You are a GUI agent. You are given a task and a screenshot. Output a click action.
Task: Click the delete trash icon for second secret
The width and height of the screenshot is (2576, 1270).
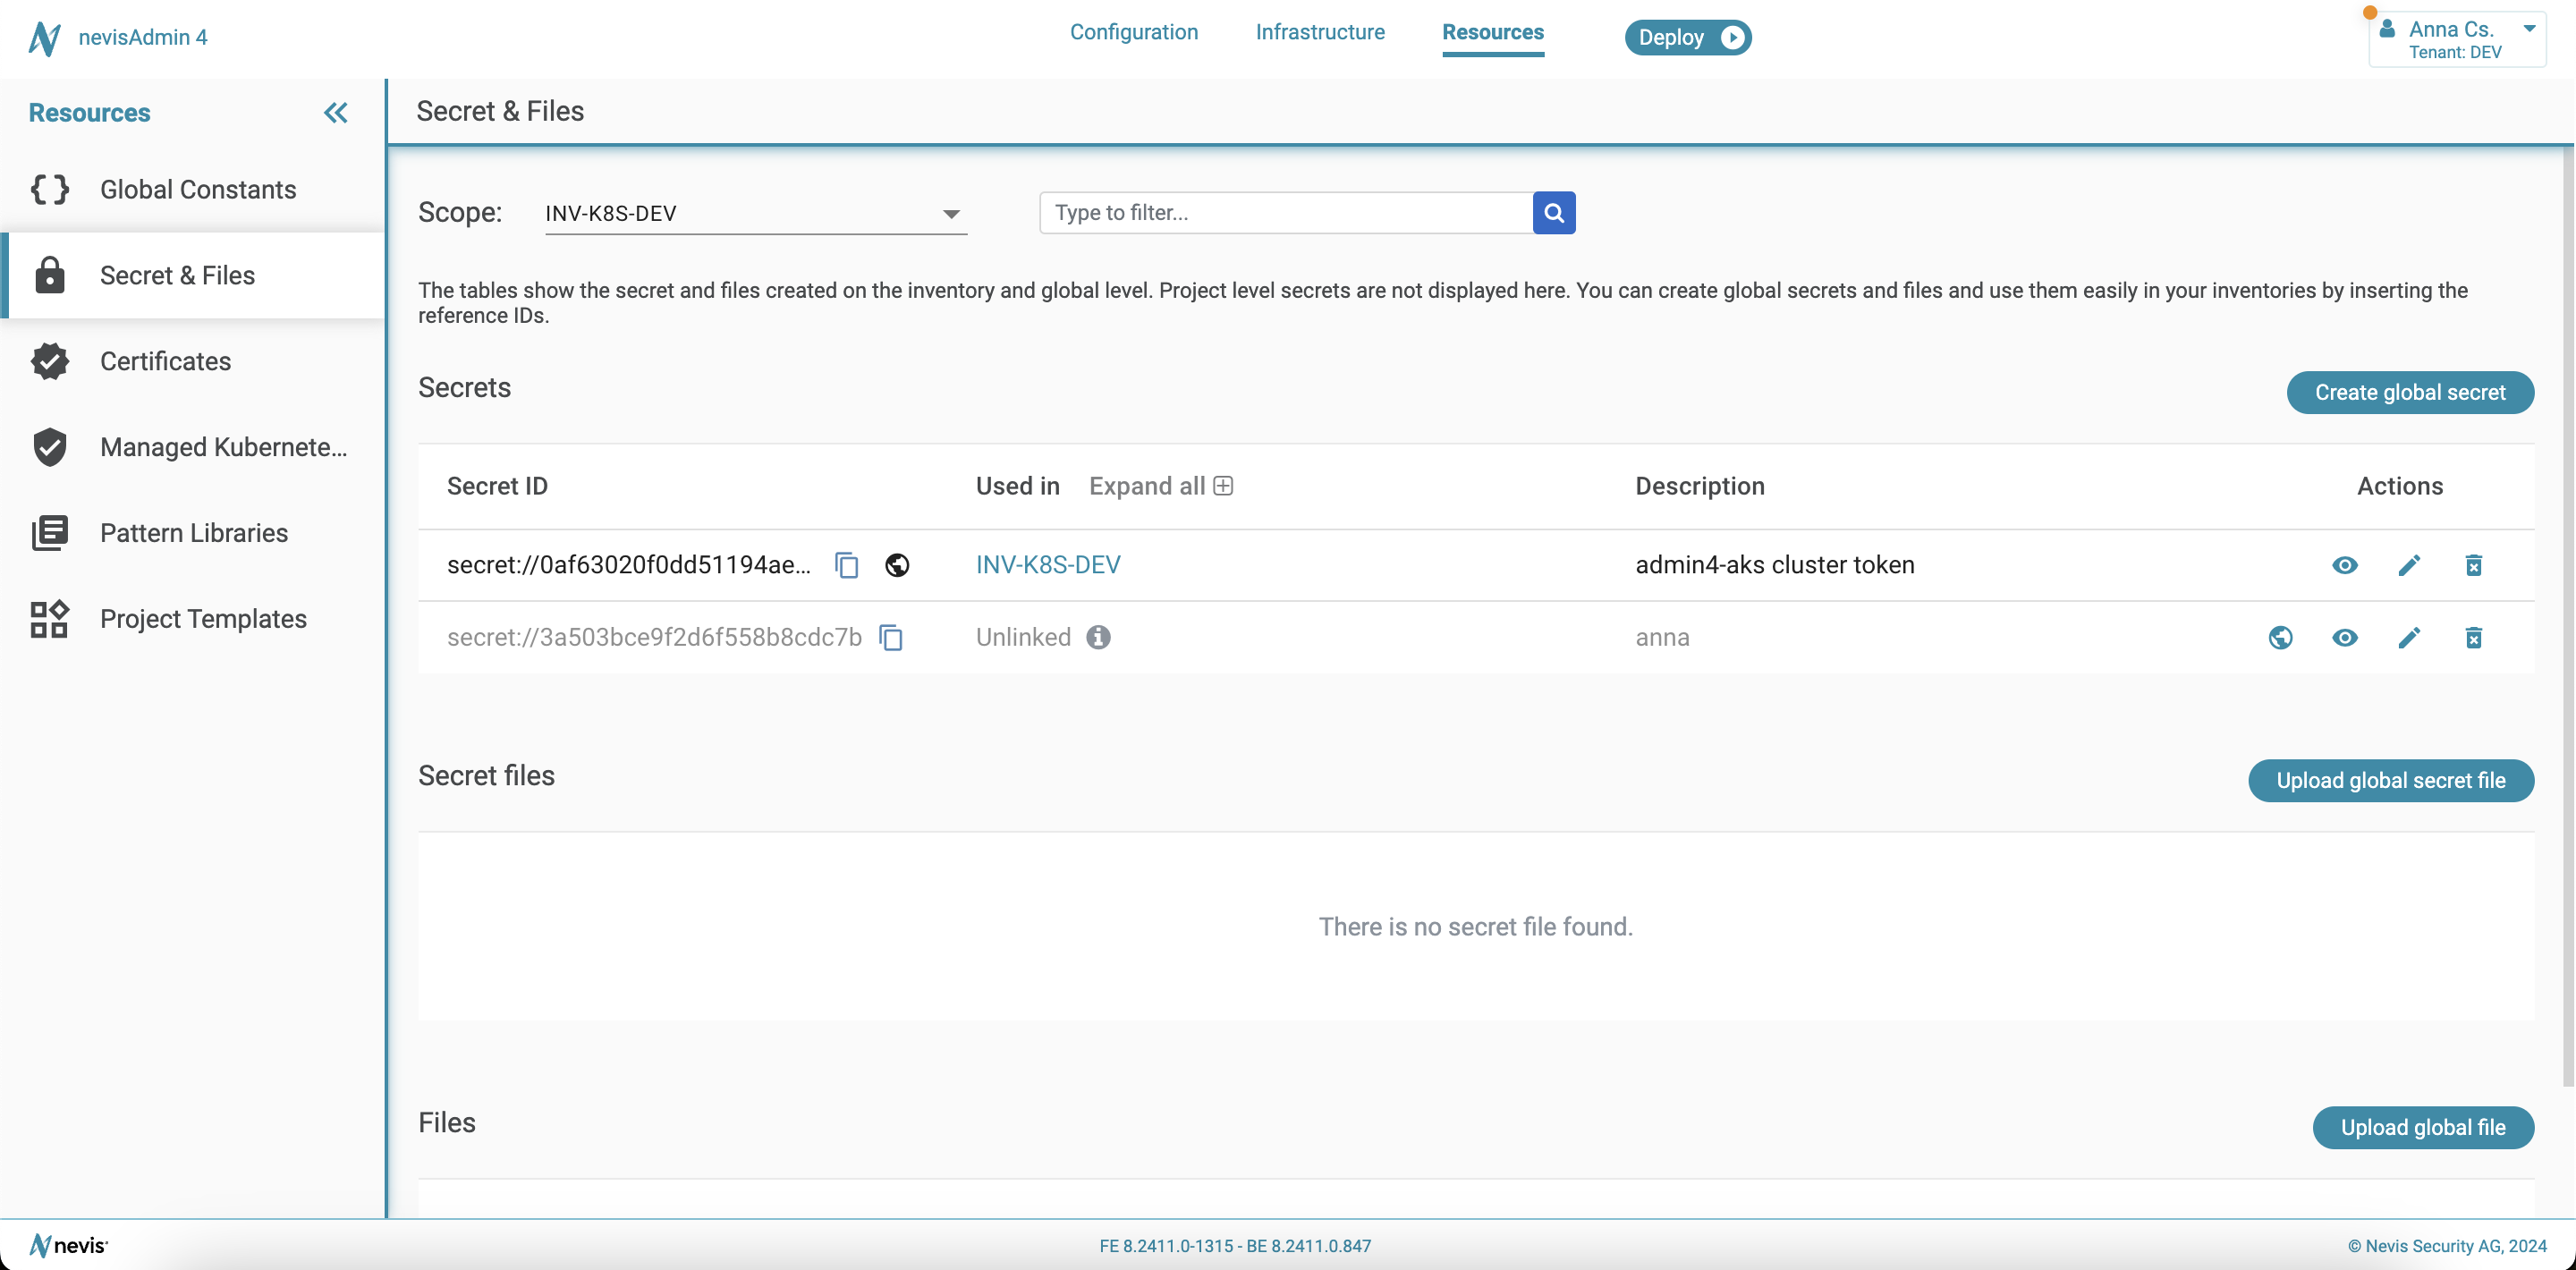2472,638
